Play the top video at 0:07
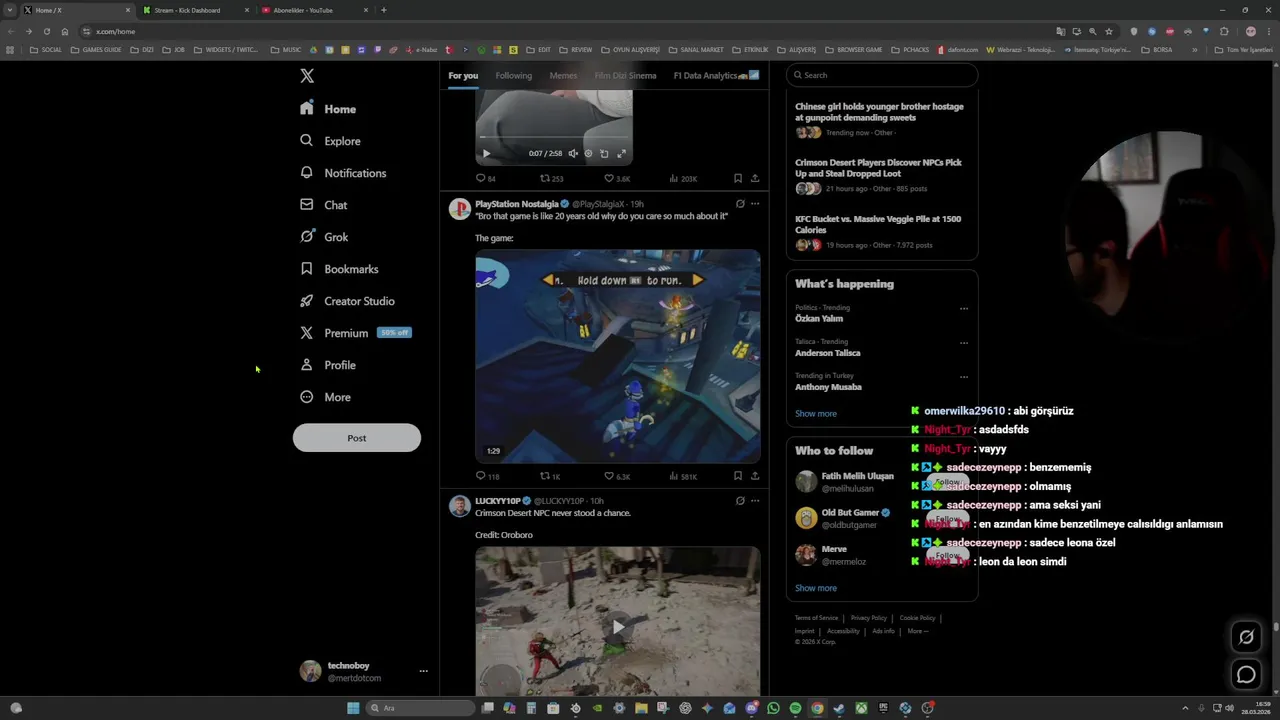1280x720 pixels. [486, 154]
